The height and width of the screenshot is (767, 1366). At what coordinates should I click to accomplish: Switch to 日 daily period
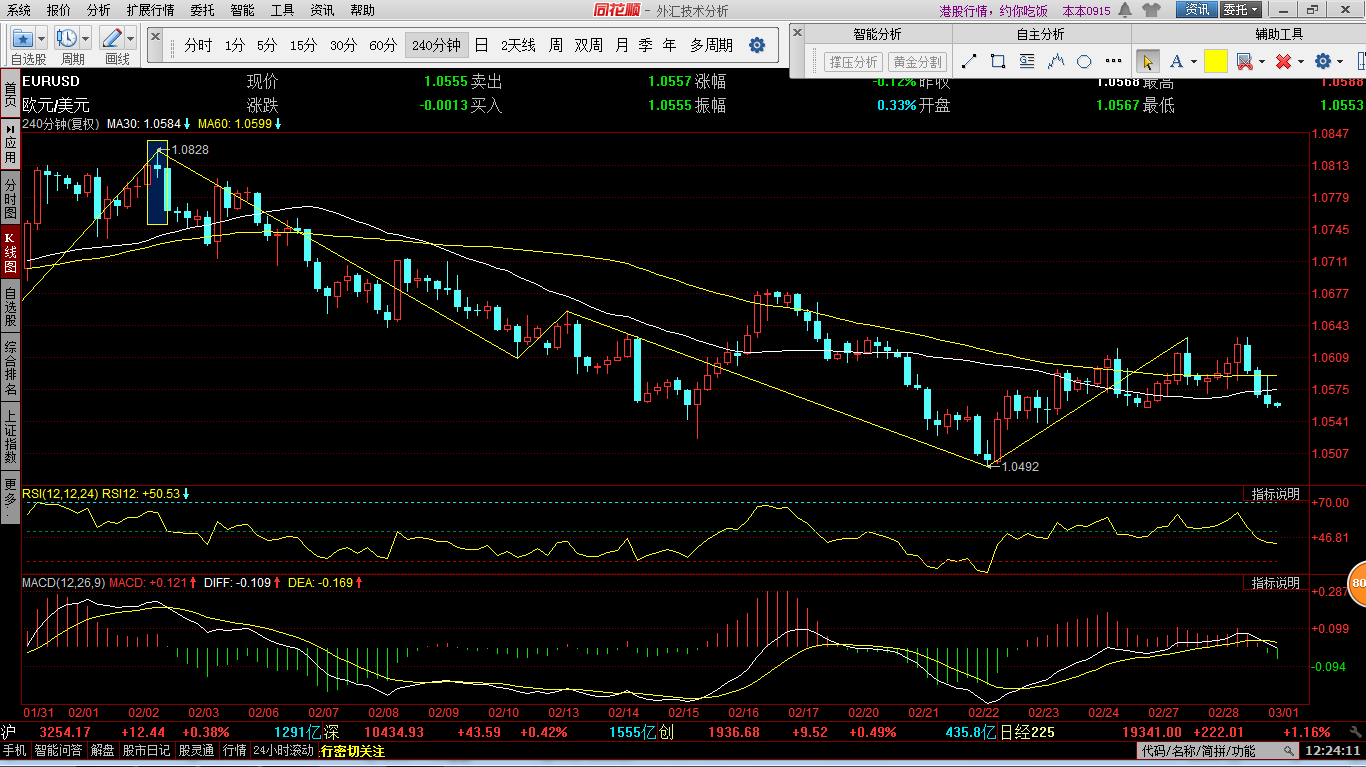click(x=481, y=45)
